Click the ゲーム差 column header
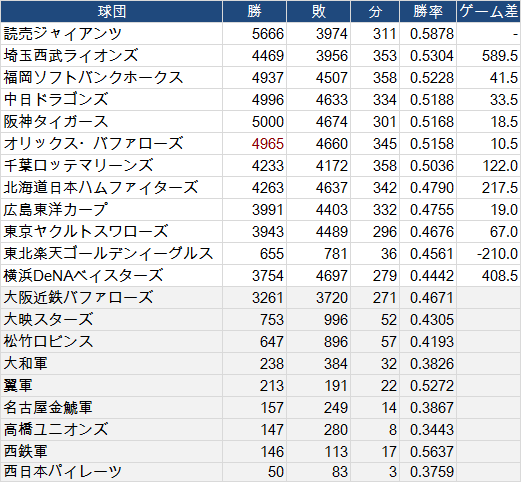This screenshot has width=521, height=482. pos(489,12)
